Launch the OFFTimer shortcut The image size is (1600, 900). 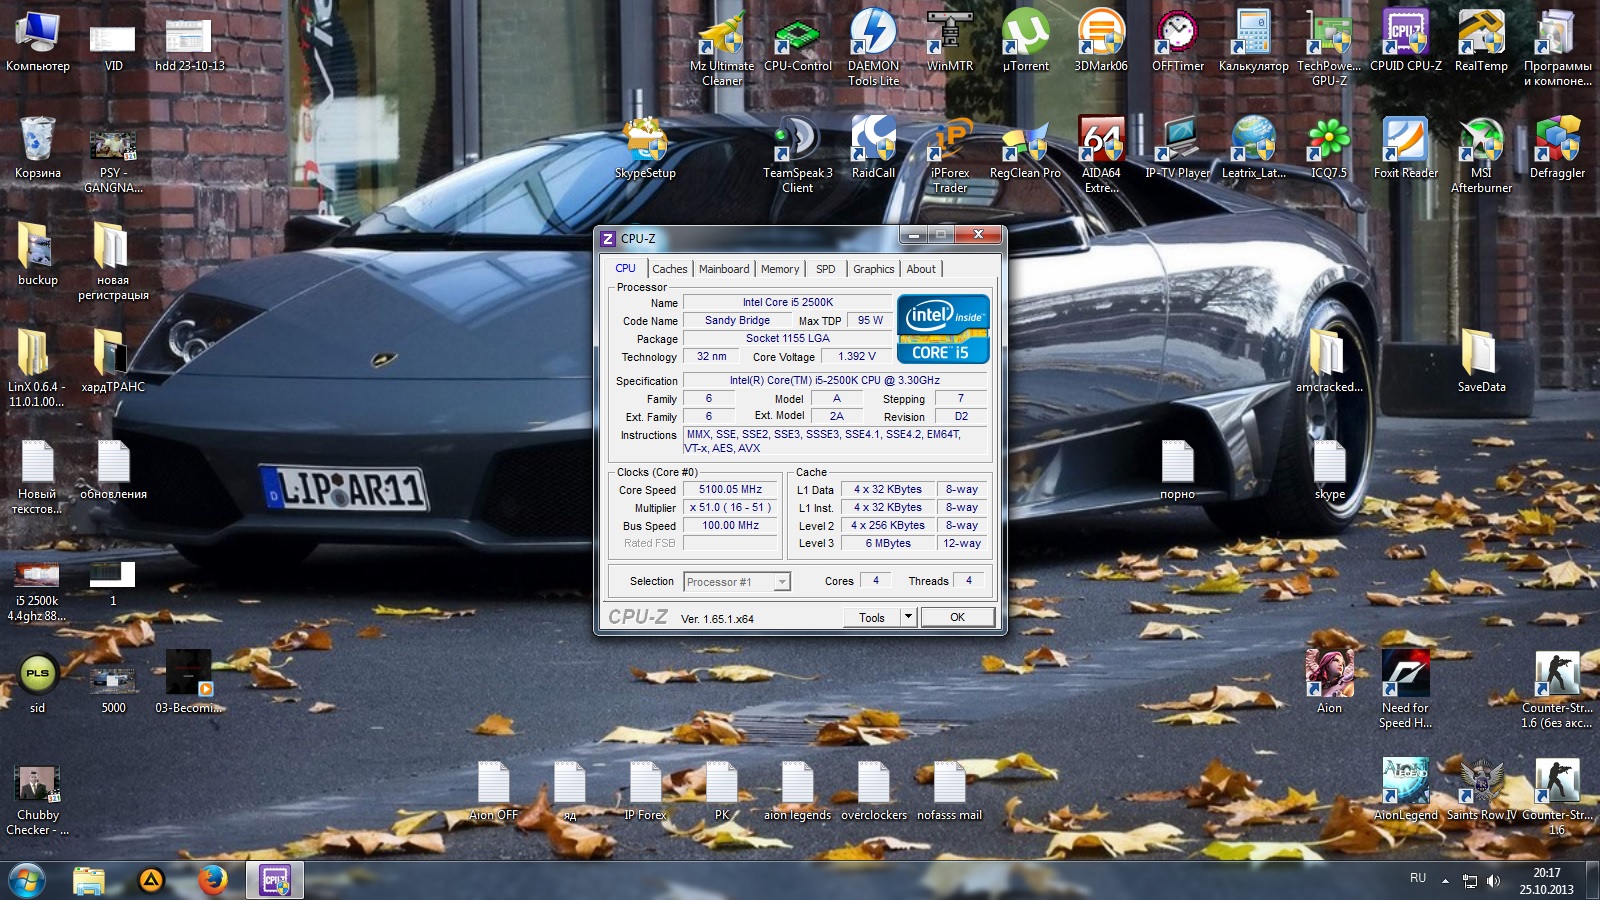[1177, 41]
